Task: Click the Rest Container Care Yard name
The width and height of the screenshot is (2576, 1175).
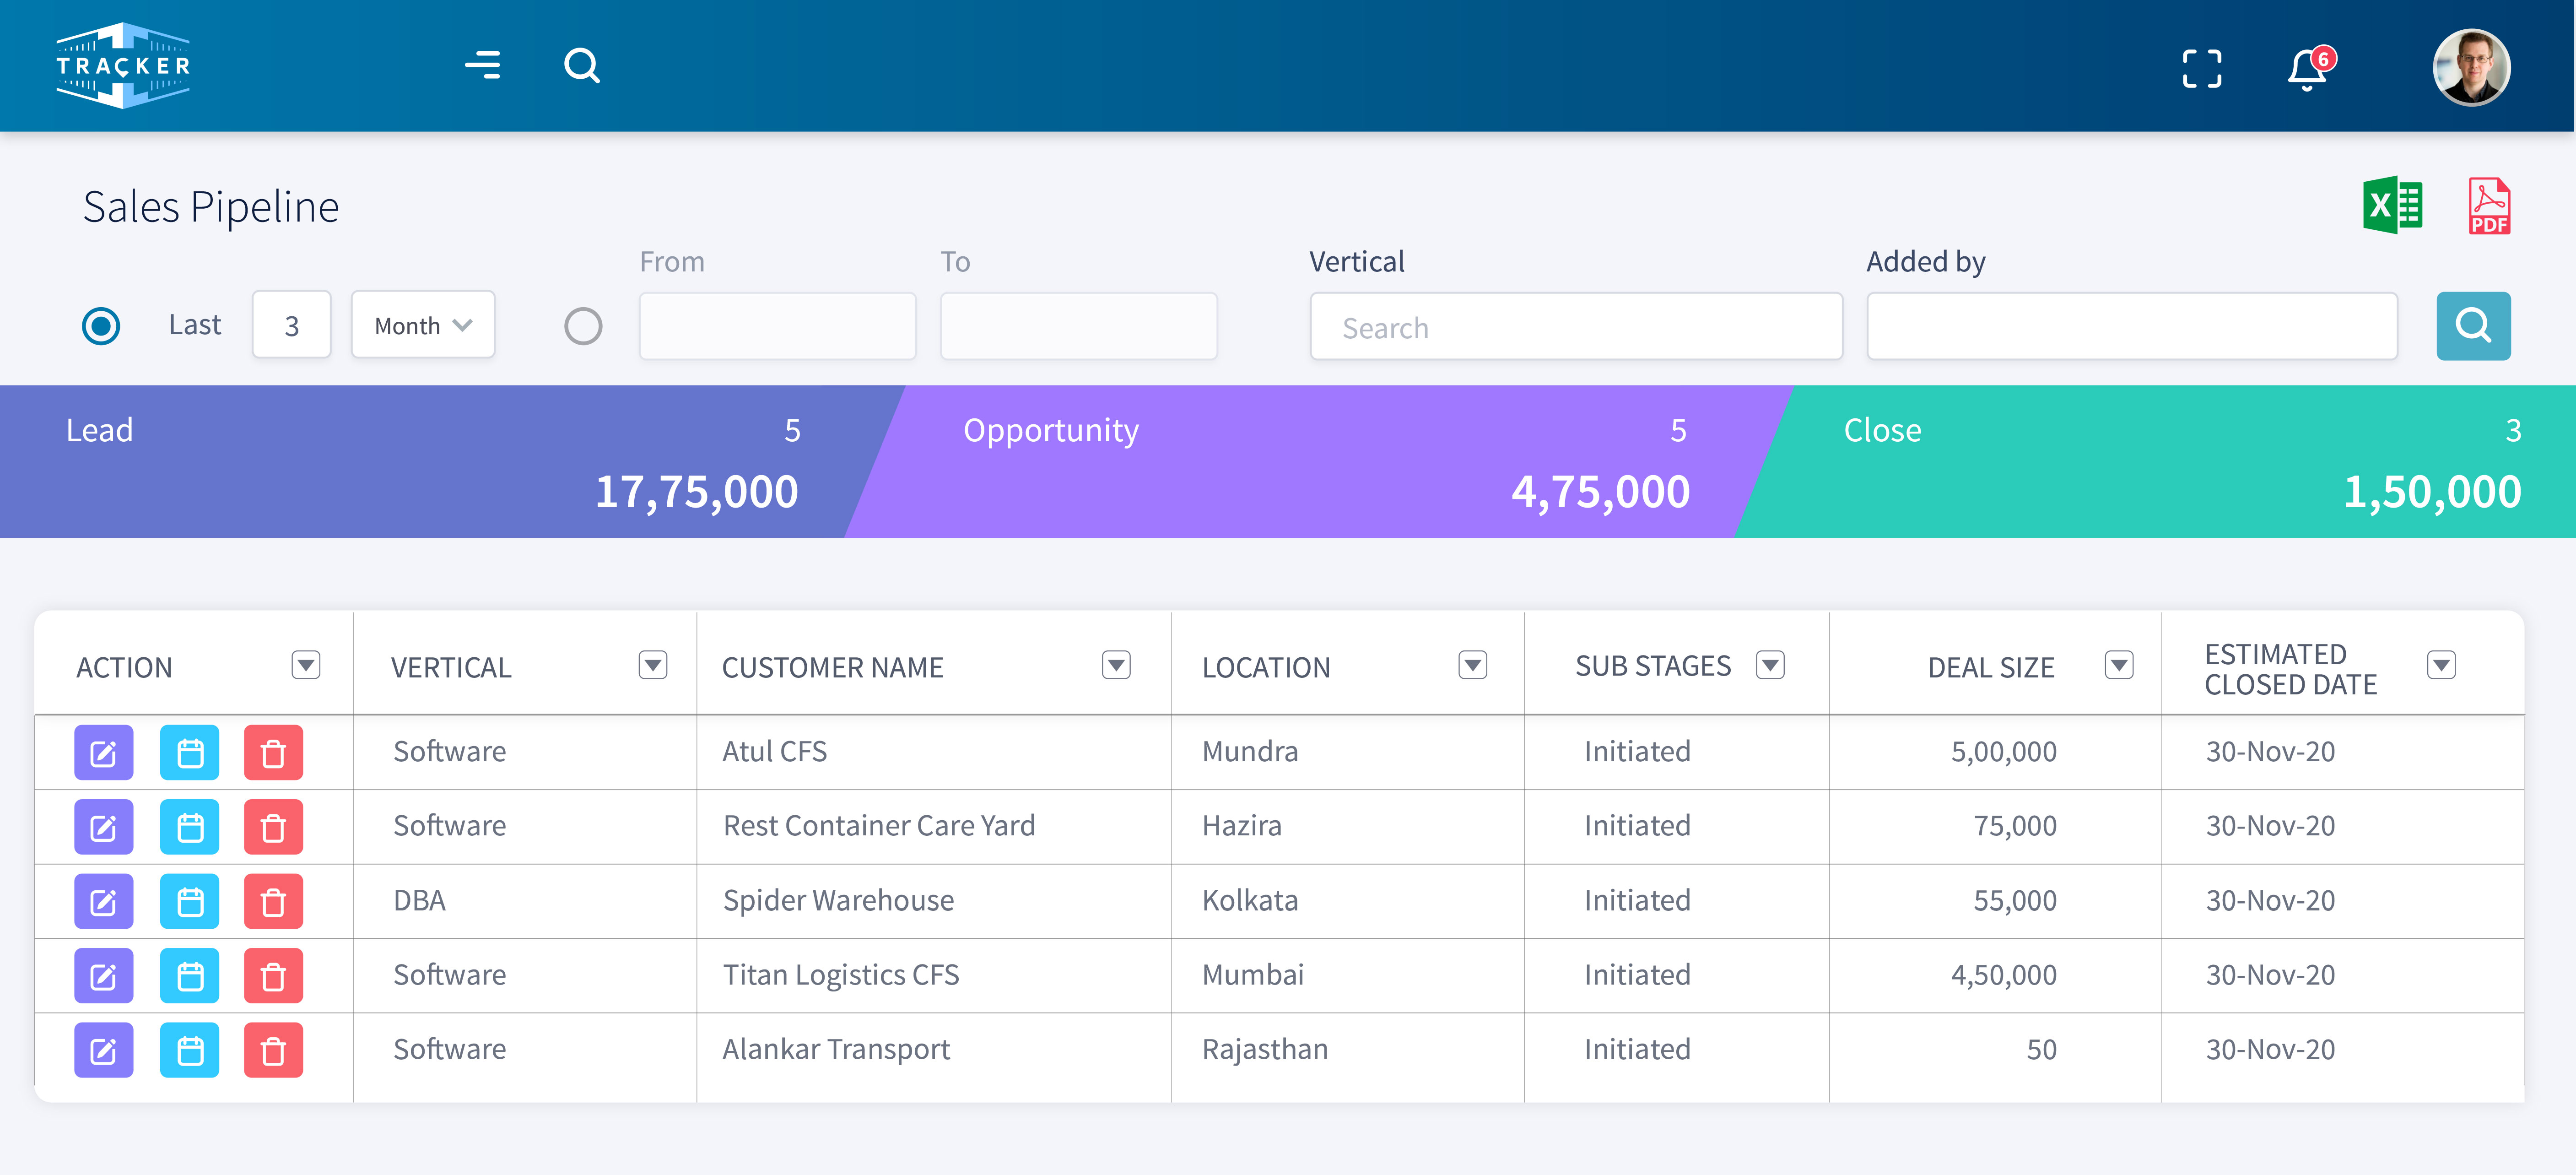Action: 879,826
